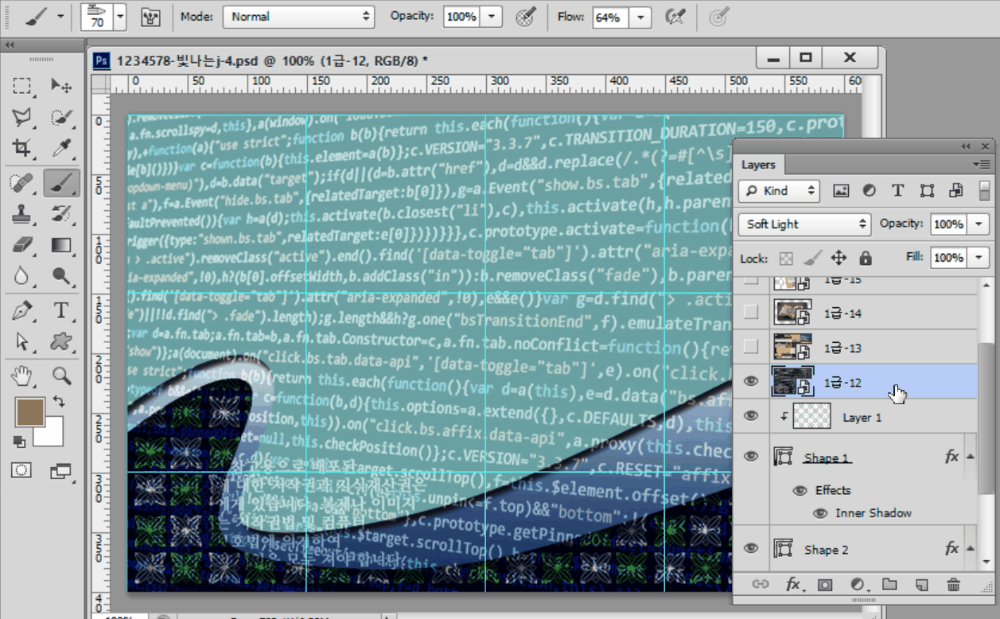Delete layer using trash icon

953,585
